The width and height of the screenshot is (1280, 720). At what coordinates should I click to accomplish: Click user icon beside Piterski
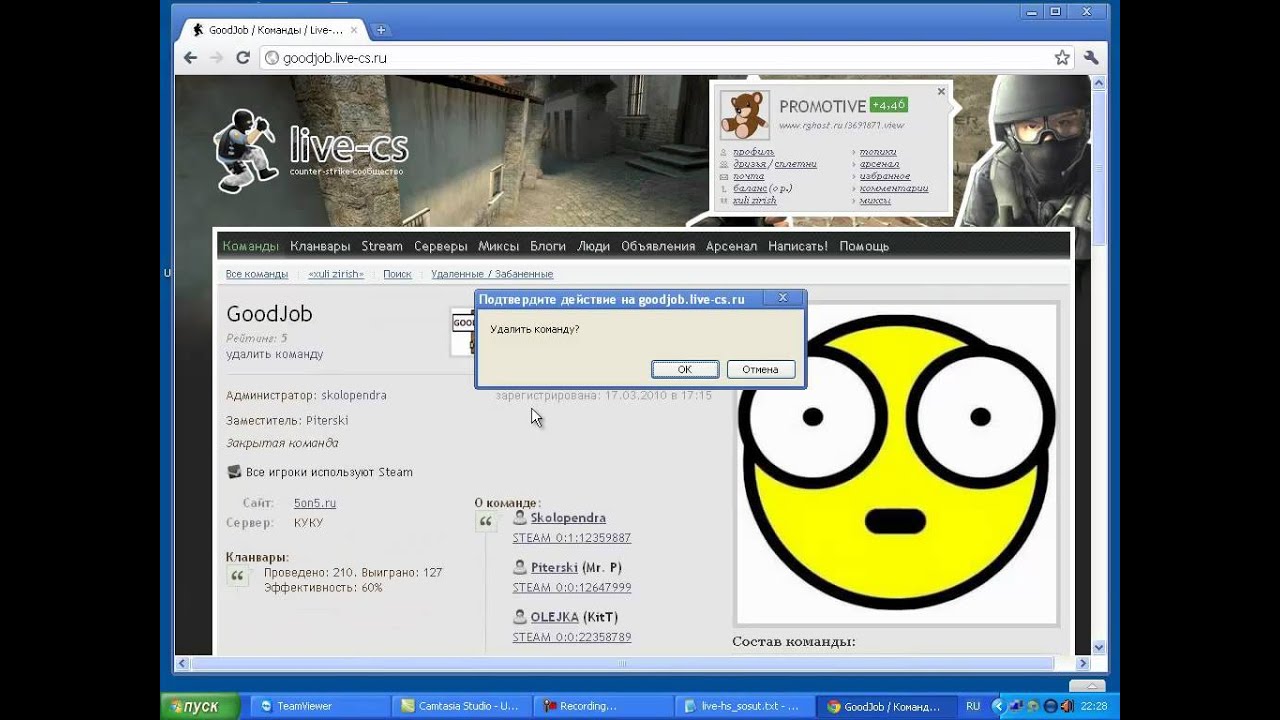pyautogui.click(x=520, y=566)
